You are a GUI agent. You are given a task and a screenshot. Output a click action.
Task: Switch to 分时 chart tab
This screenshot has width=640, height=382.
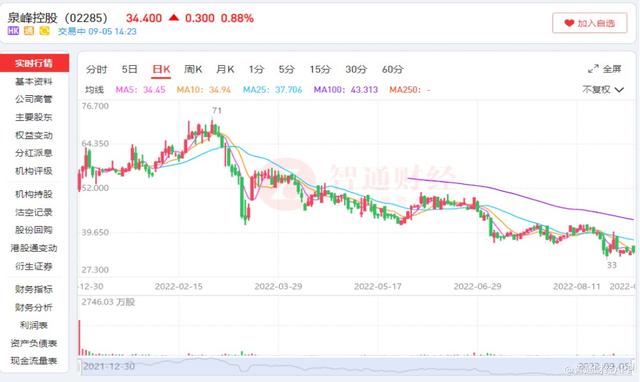tap(96, 69)
